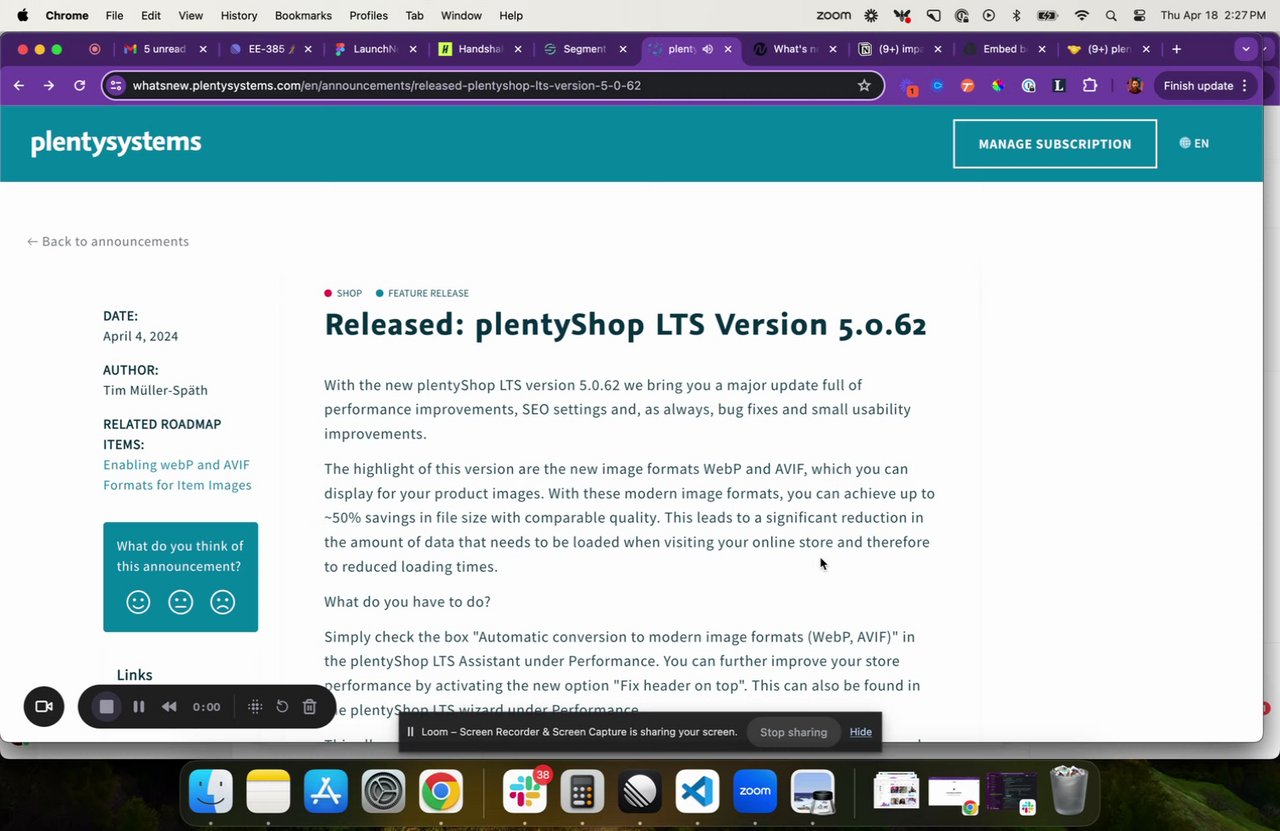This screenshot has height=831, width=1280.
Task: Open the Profiles menu
Action: click(x=368, y=16)
